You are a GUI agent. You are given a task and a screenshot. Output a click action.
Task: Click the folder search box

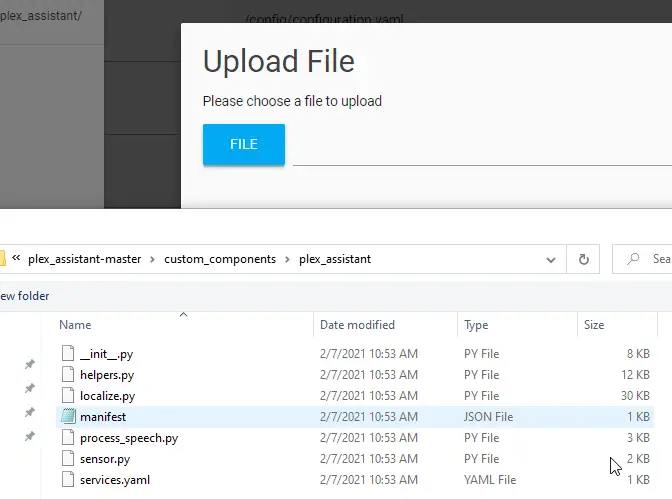[642, 259]
